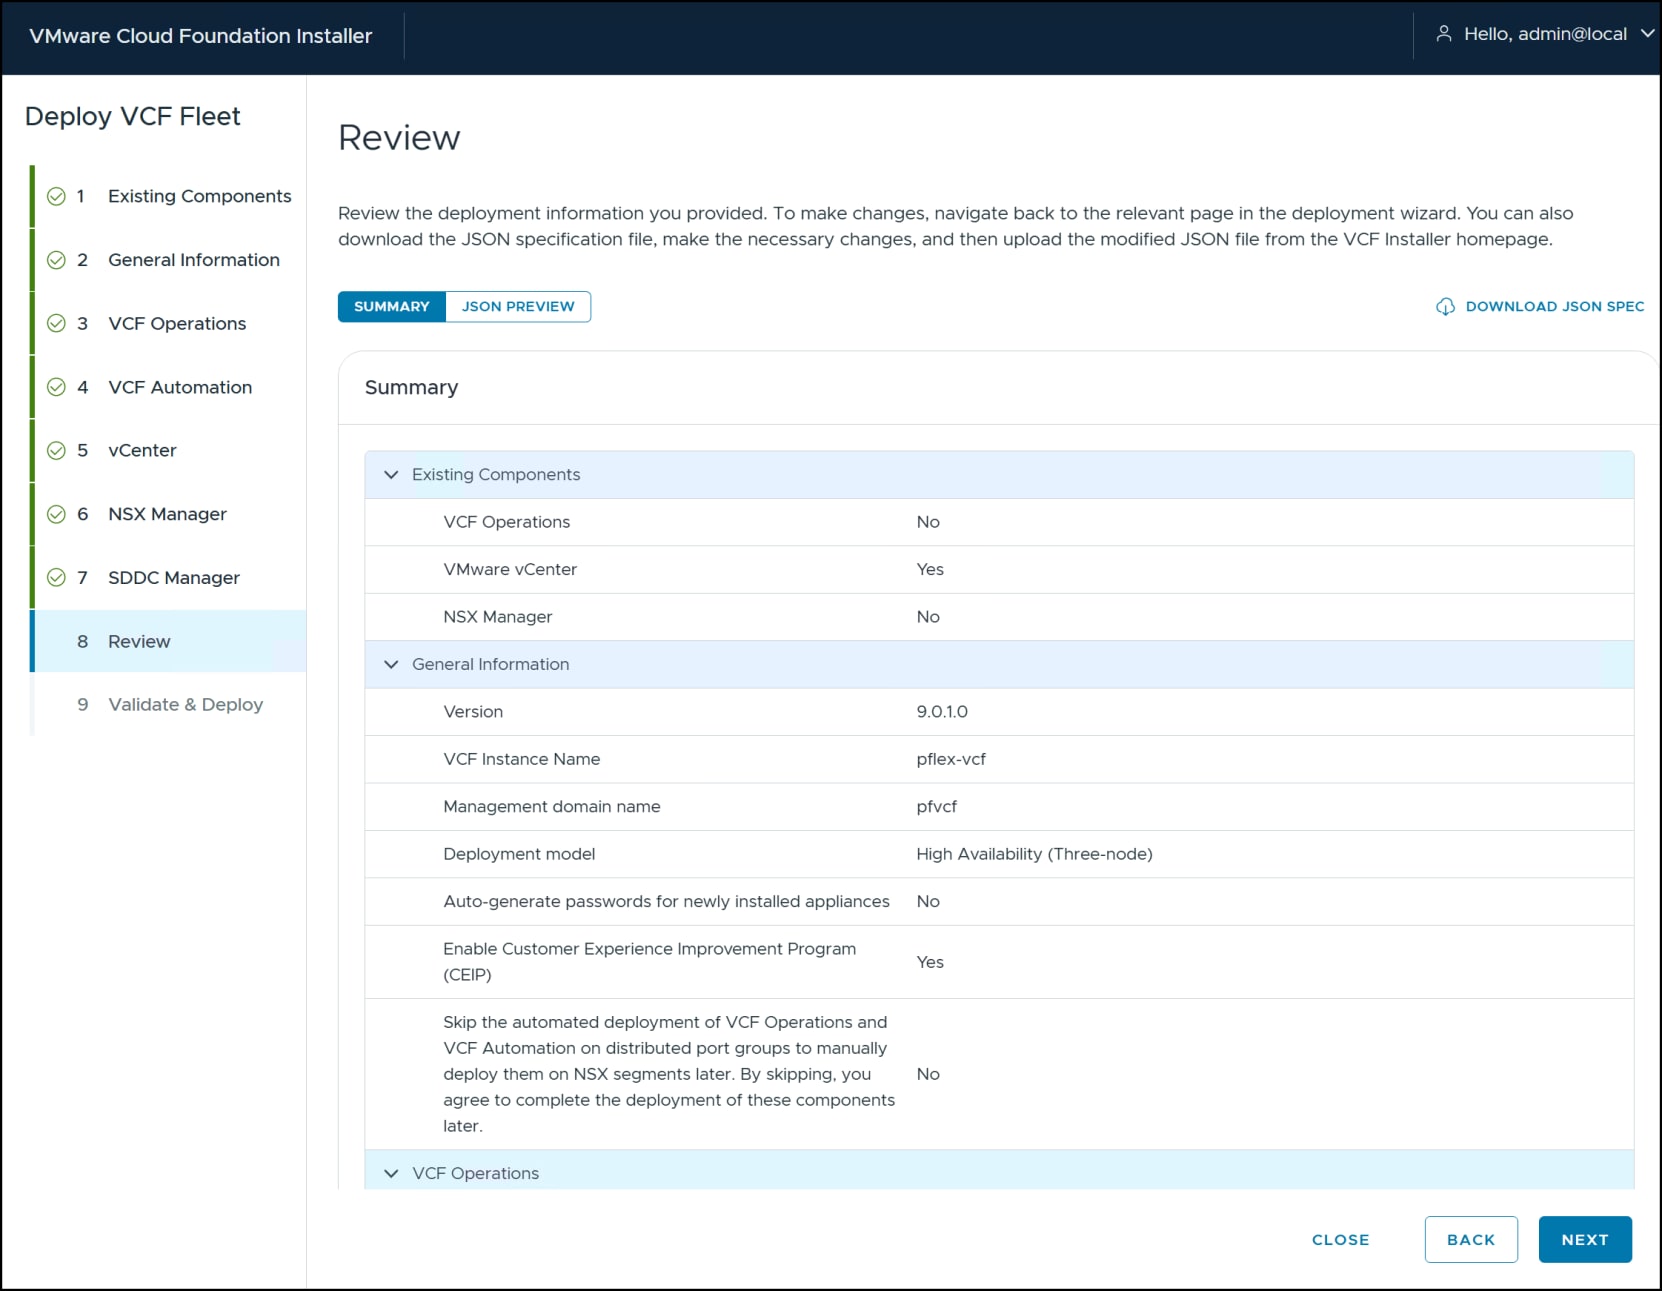Viewport: 1662px width, 1291px height.
Task: Click the download cloud icon for JSON spec
Action: tap(1445, 307)
